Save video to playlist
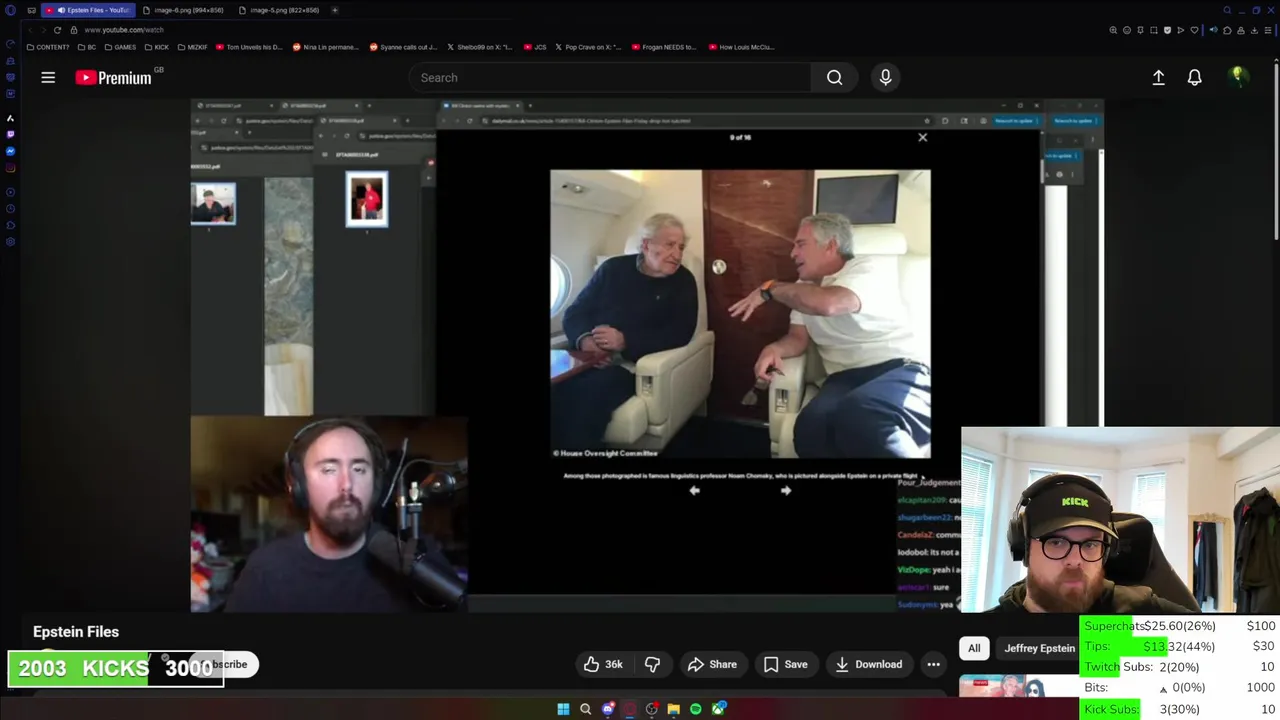This screenshot has height=720, width=1280. pyautogui.click(x=785, y=664)
